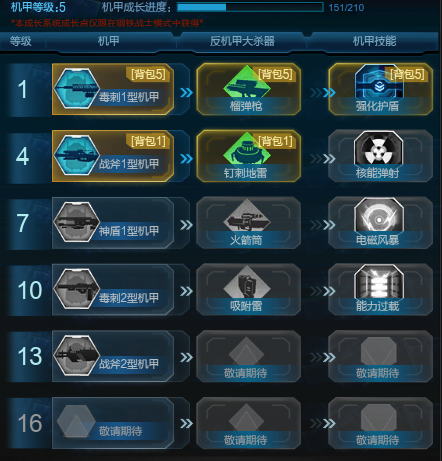Select the 战斧2型机甲 mech card
The image size is (442, 461).
(113, 356)
